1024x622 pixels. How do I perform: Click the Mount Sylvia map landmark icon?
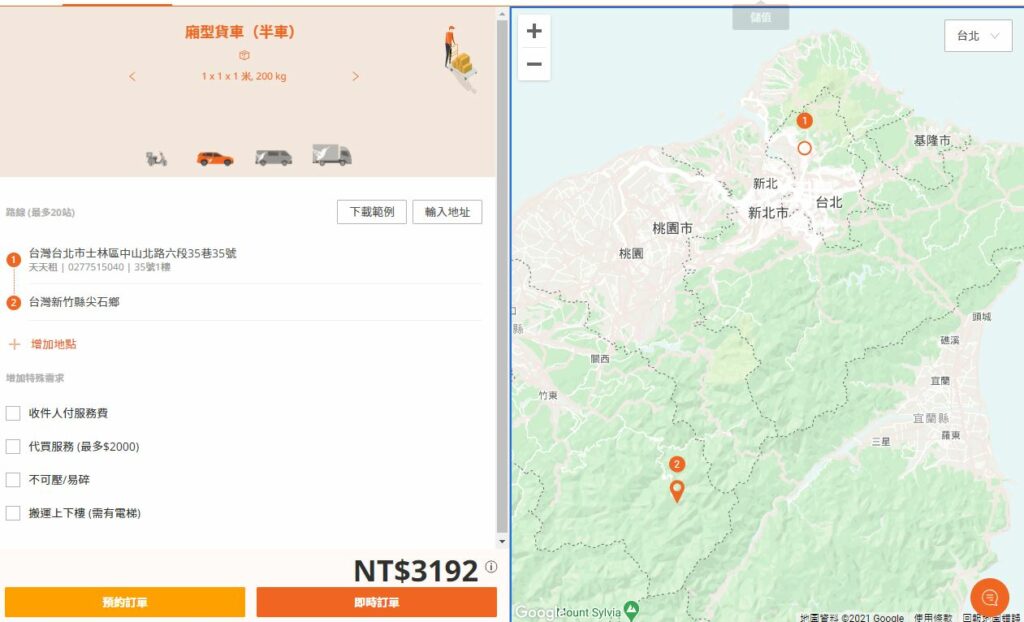[x=631, y=610]
